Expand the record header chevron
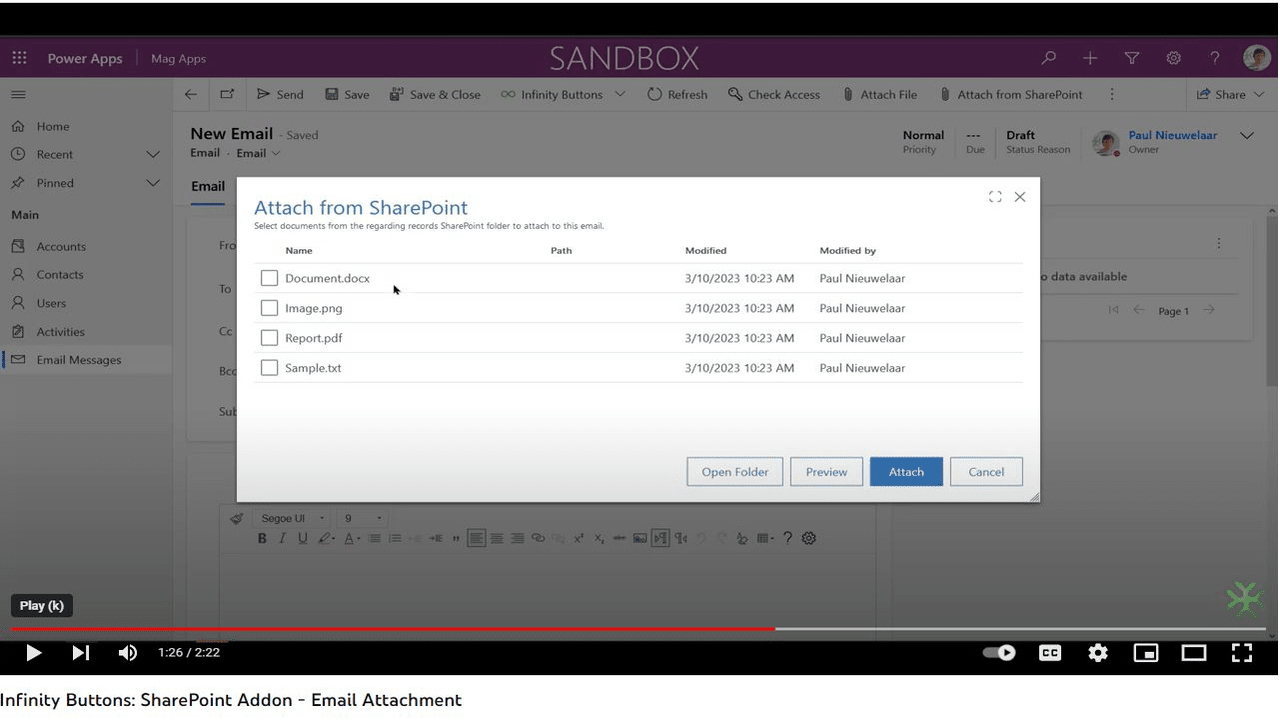 (x=1247, y=135)
